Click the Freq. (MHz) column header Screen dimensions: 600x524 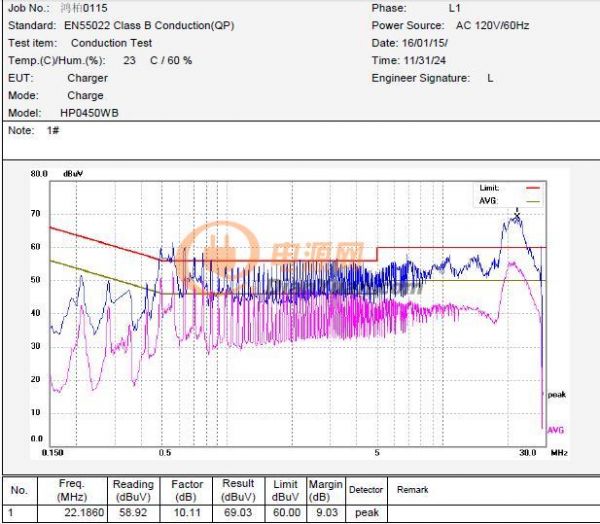tap(72, 490)
